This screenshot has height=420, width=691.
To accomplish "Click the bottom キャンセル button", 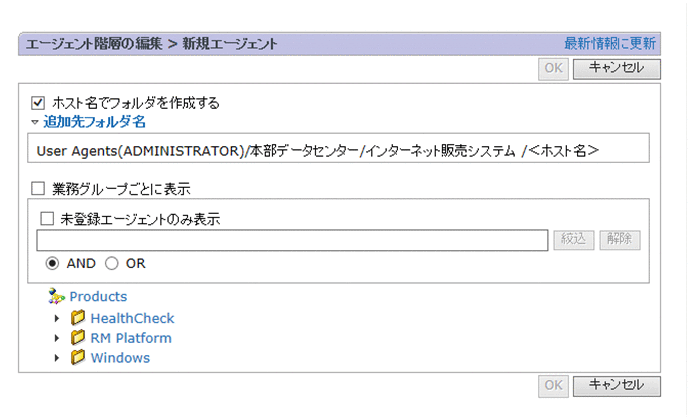I will 617,386.
